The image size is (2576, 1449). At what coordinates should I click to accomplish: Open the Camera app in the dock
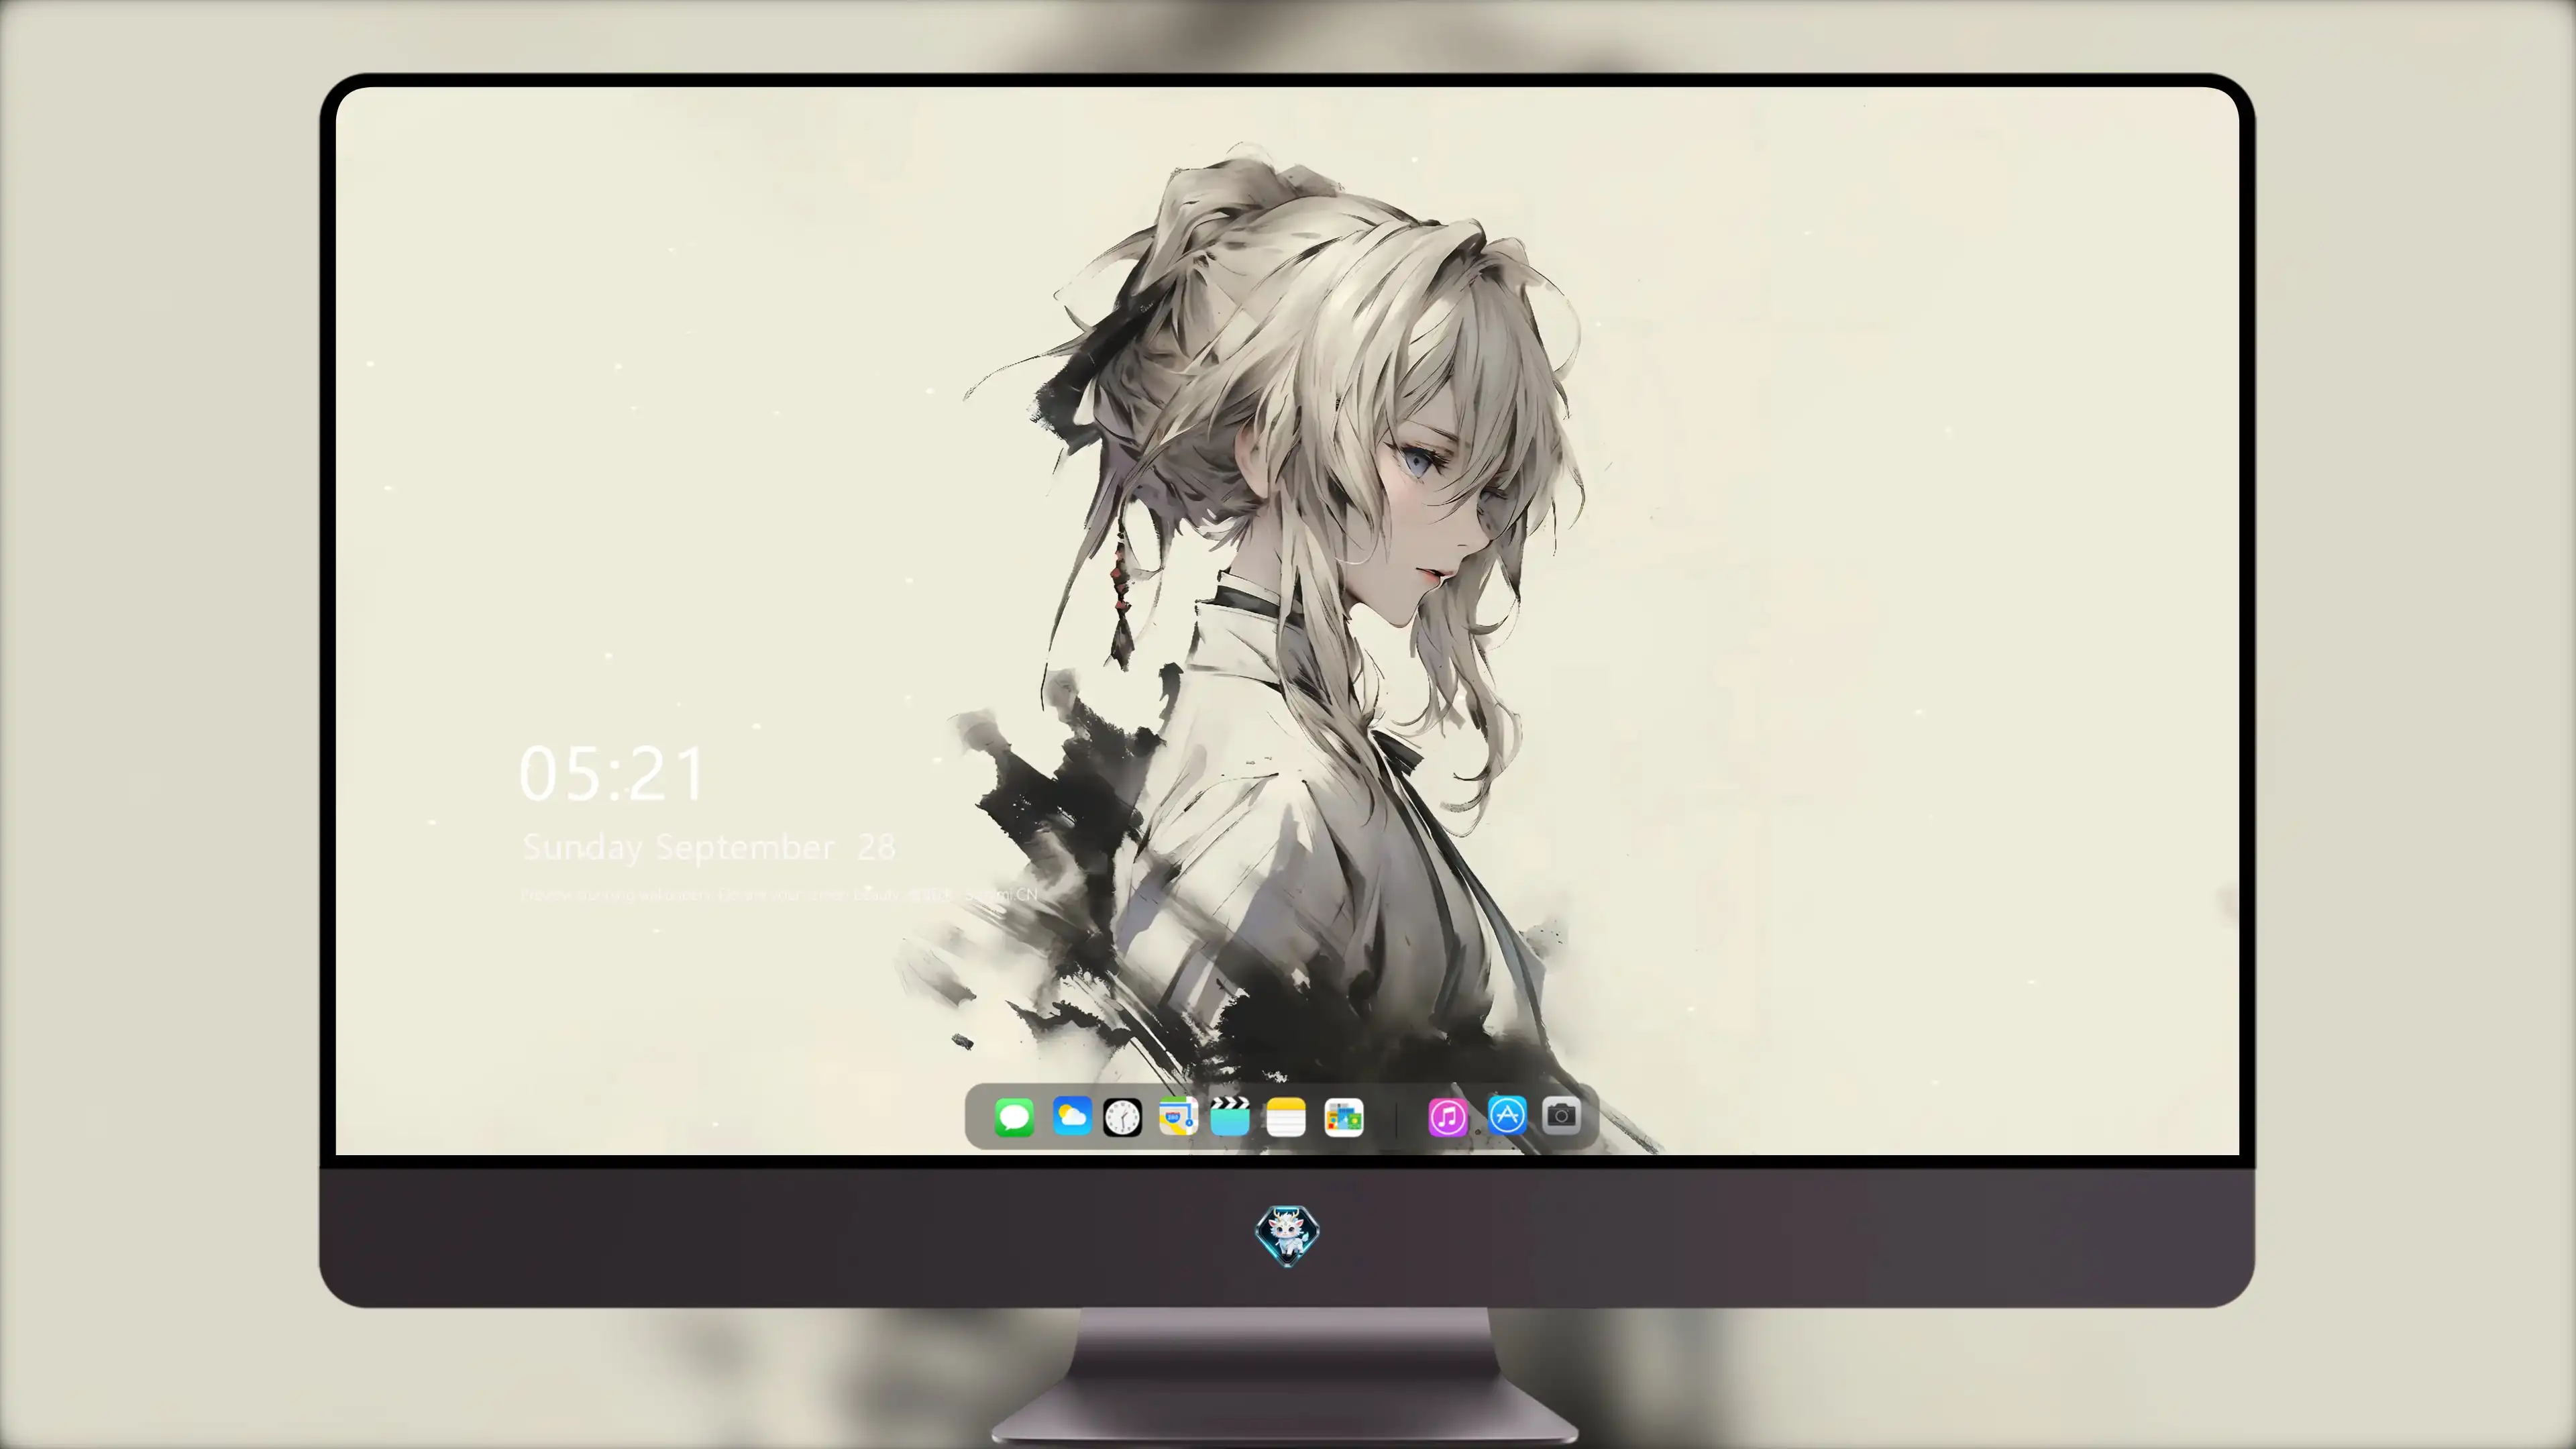click(1561, 1115)
